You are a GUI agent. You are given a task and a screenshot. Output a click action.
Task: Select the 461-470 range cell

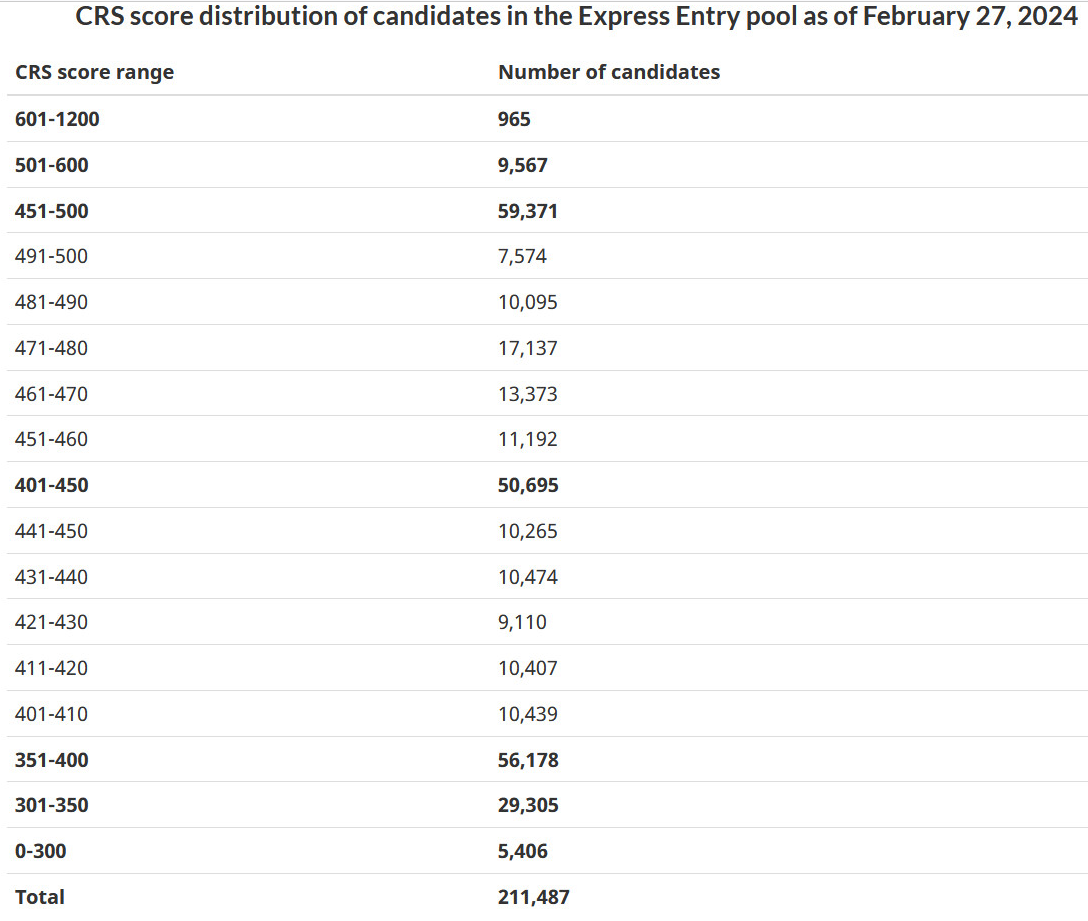tap(51, 394)
